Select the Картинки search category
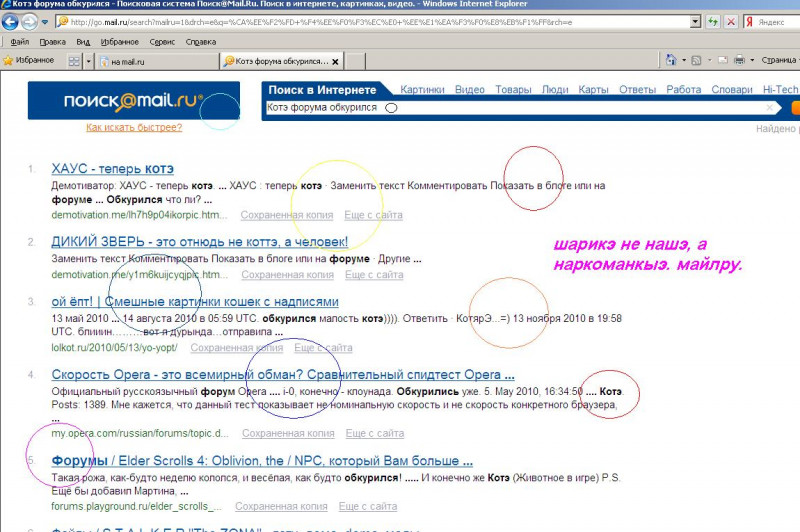This screenshot has height=532, width=800. [422, 89]
